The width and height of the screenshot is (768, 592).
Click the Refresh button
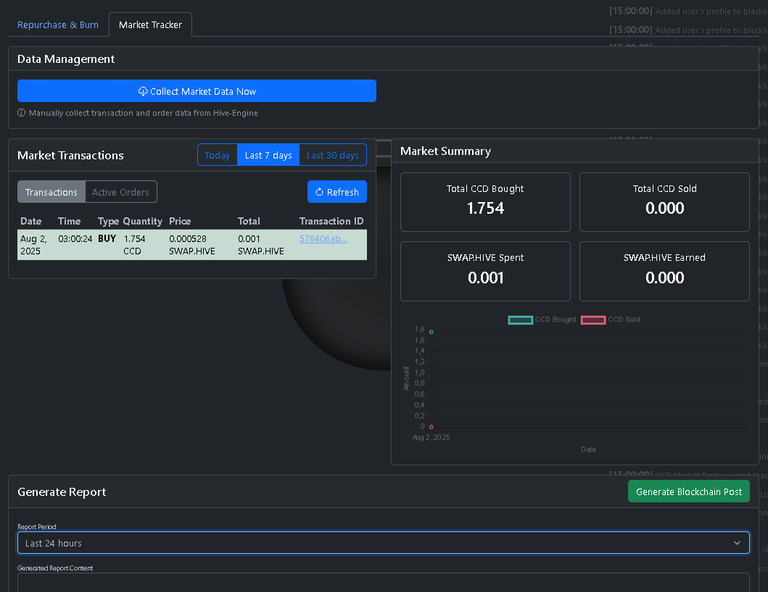(337, 192)
